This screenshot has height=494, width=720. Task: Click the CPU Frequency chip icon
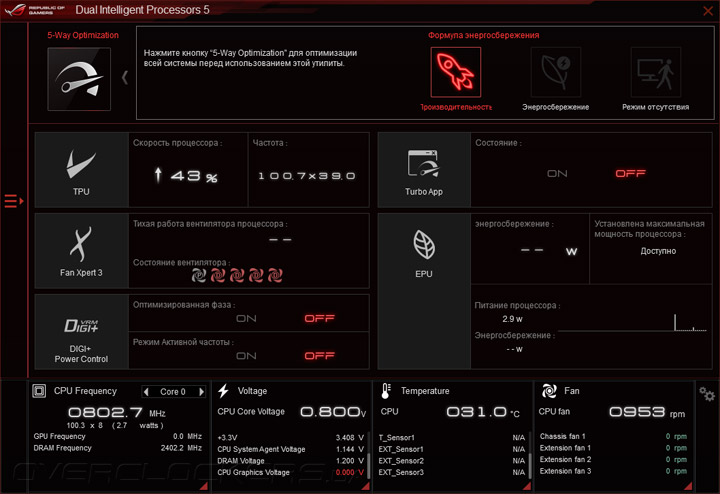pos(39,391)
